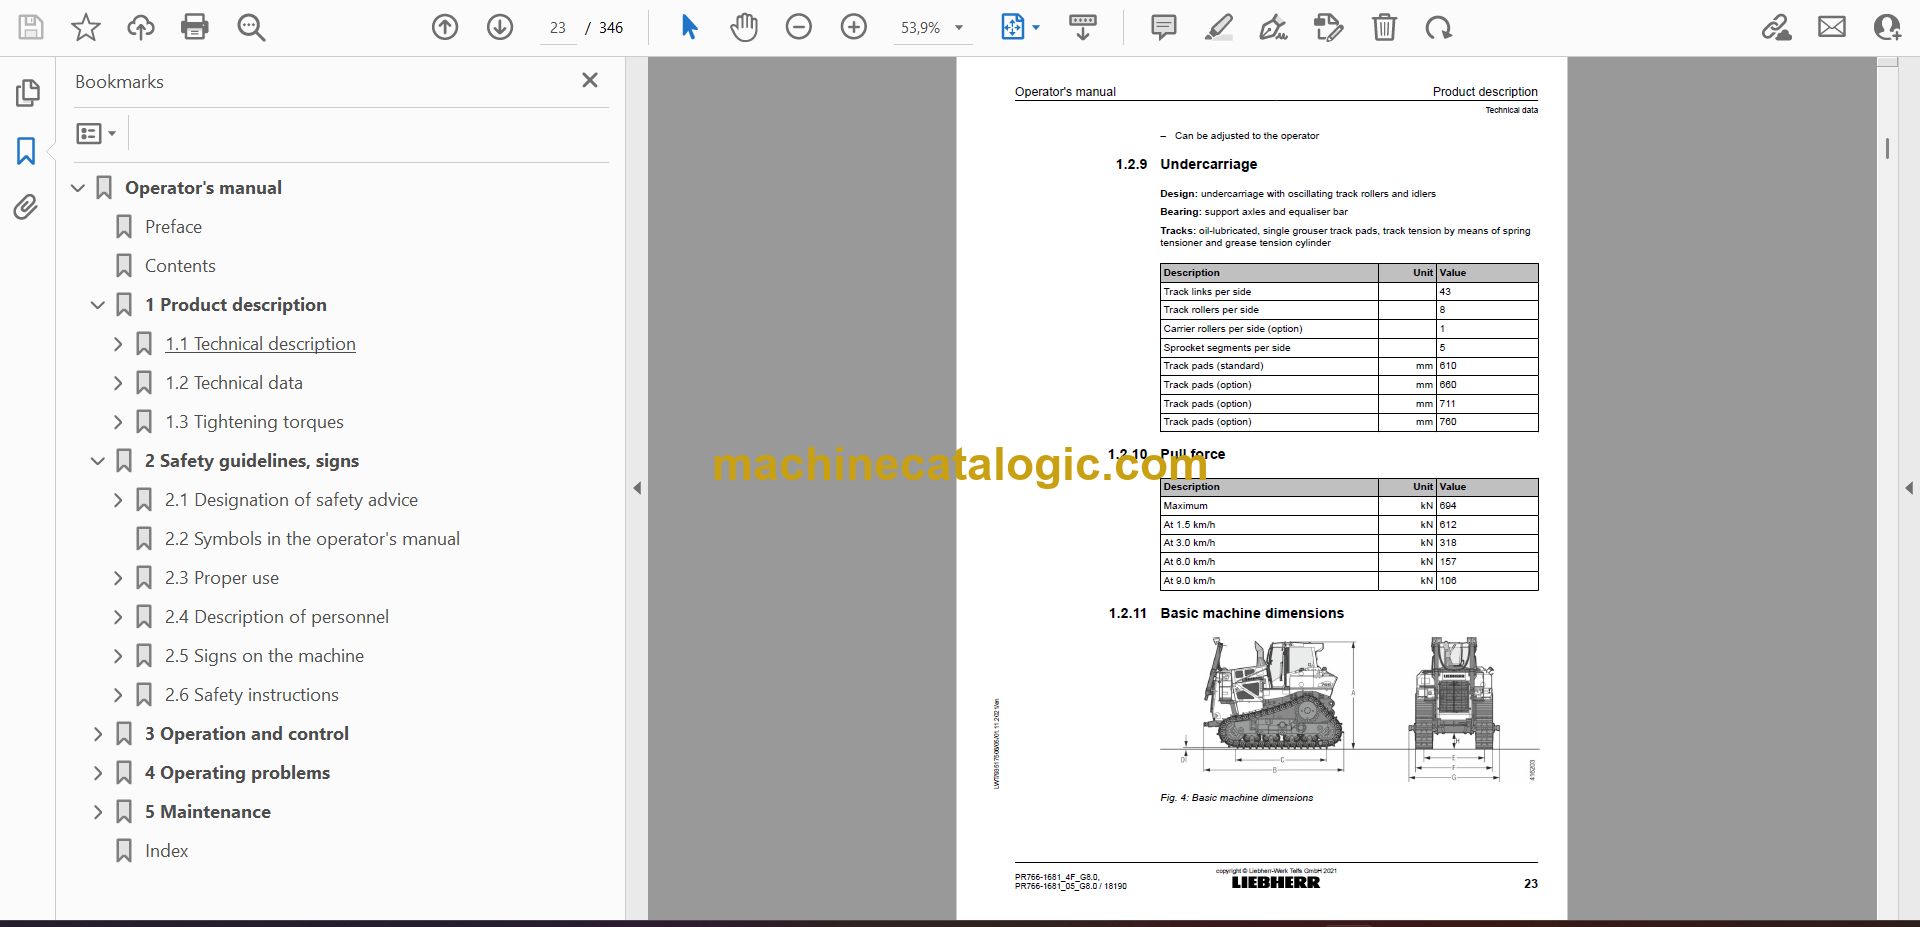This screenshot has height=927, width=1920.
Task: Print the document
Action: click(x=195, y=27)
